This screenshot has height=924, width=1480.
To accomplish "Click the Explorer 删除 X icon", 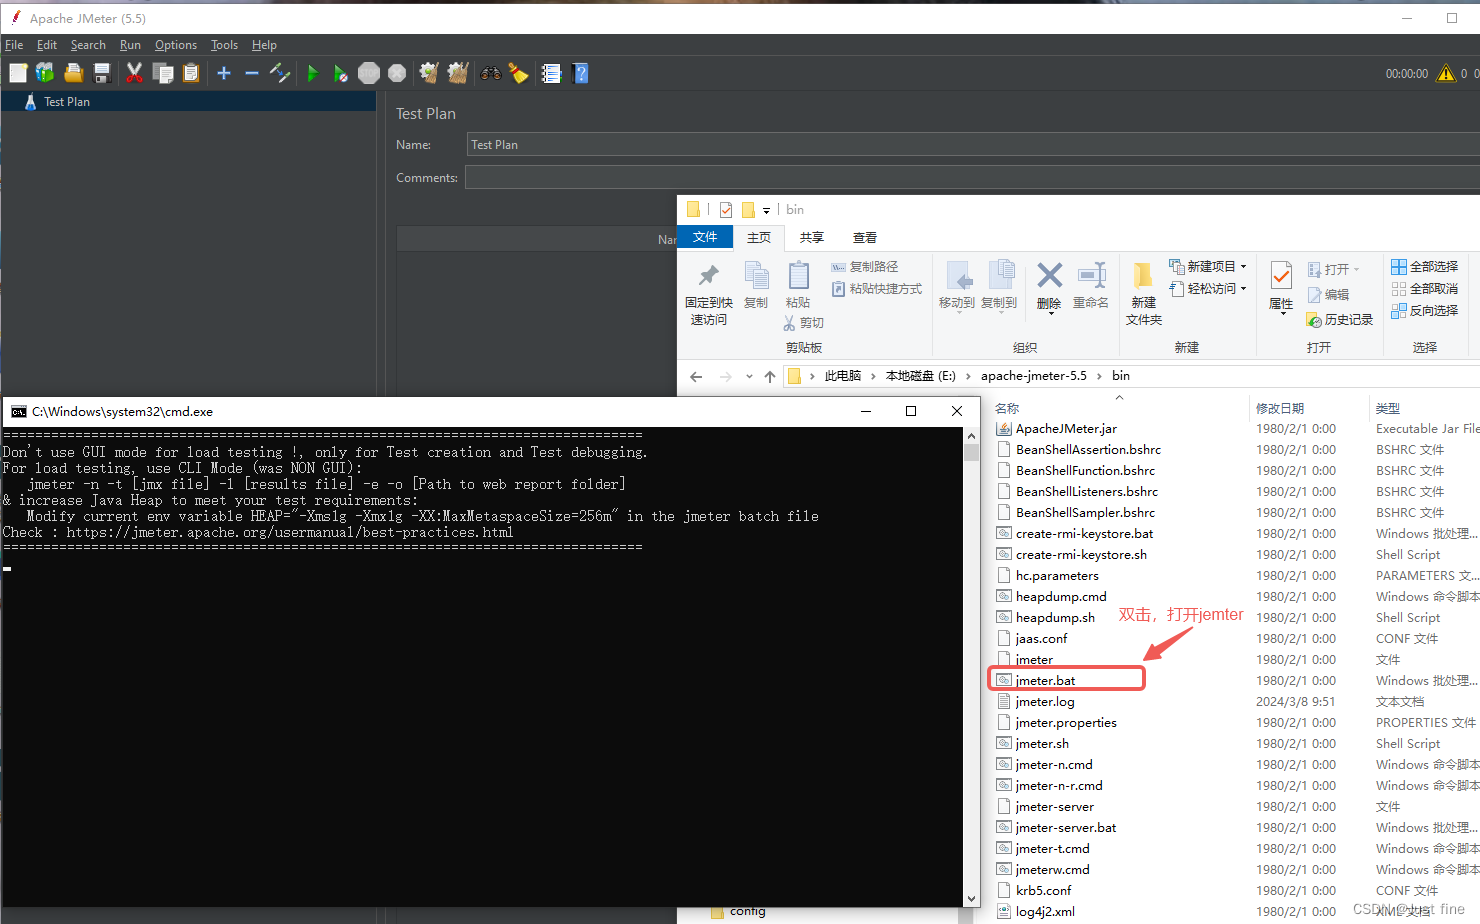I will click(1049, 277).
